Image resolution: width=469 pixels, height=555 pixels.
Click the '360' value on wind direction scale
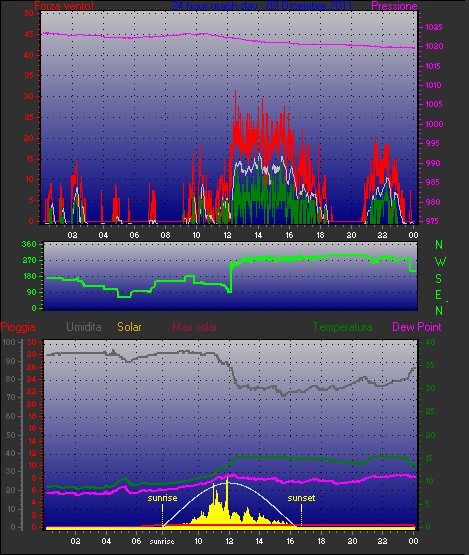[x=29, y=244]
